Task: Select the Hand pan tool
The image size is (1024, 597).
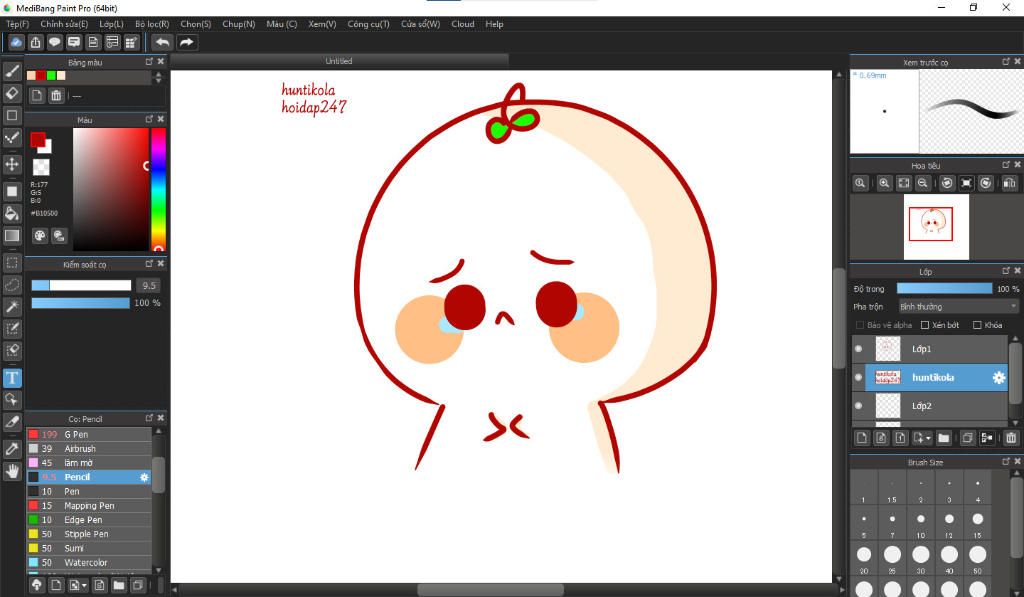Action: click(12, 470)
